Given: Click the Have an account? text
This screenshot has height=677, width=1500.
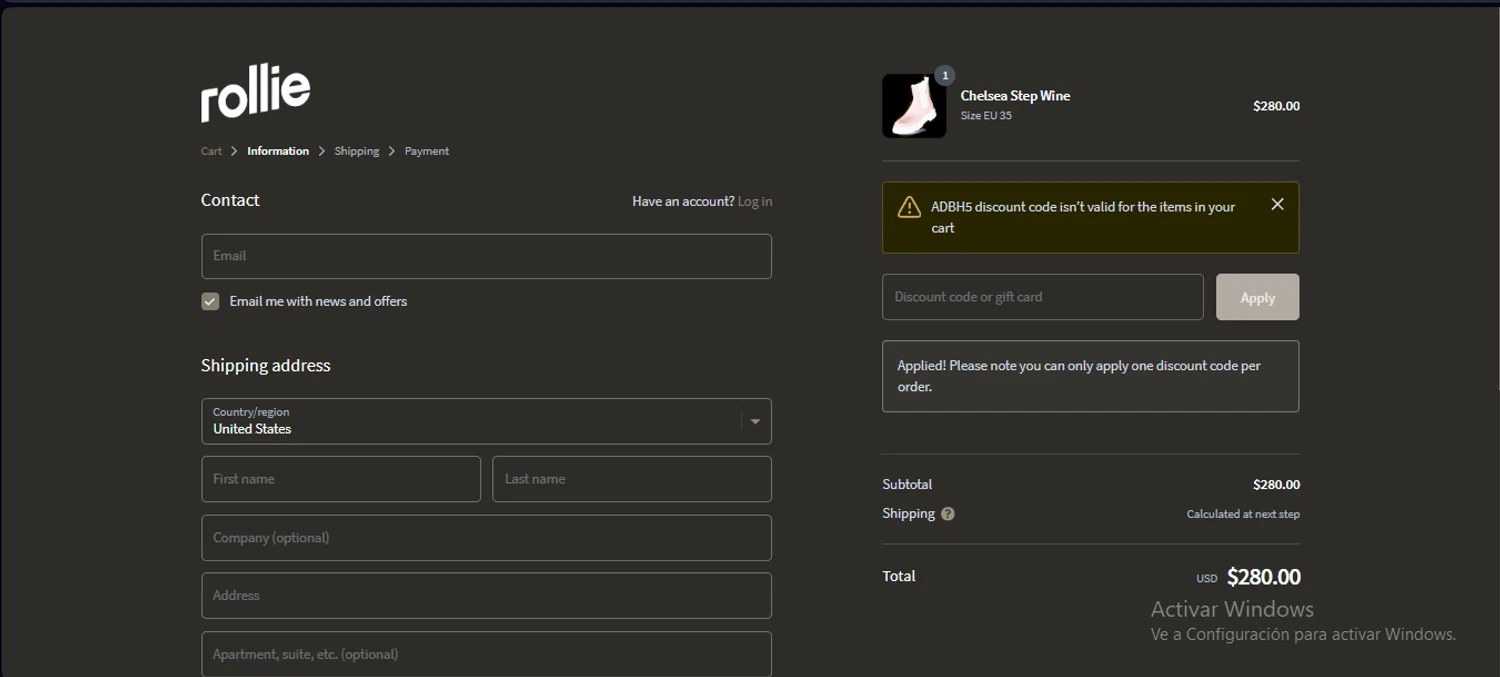Looking at the screenshot, I should click(683, 201).
